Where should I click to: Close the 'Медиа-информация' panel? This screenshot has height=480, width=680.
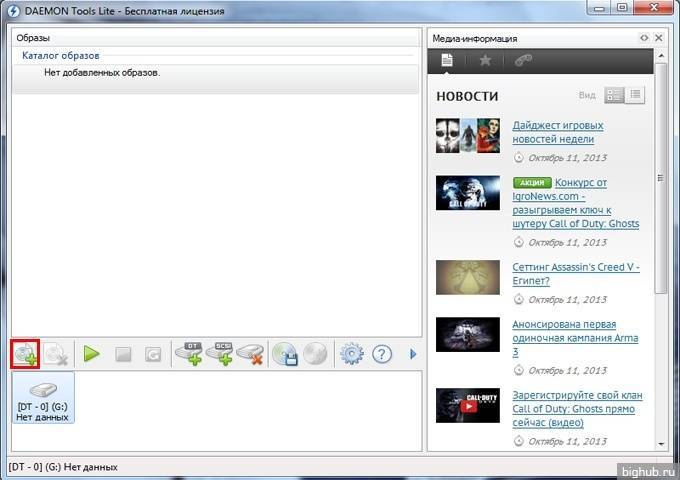659,38
